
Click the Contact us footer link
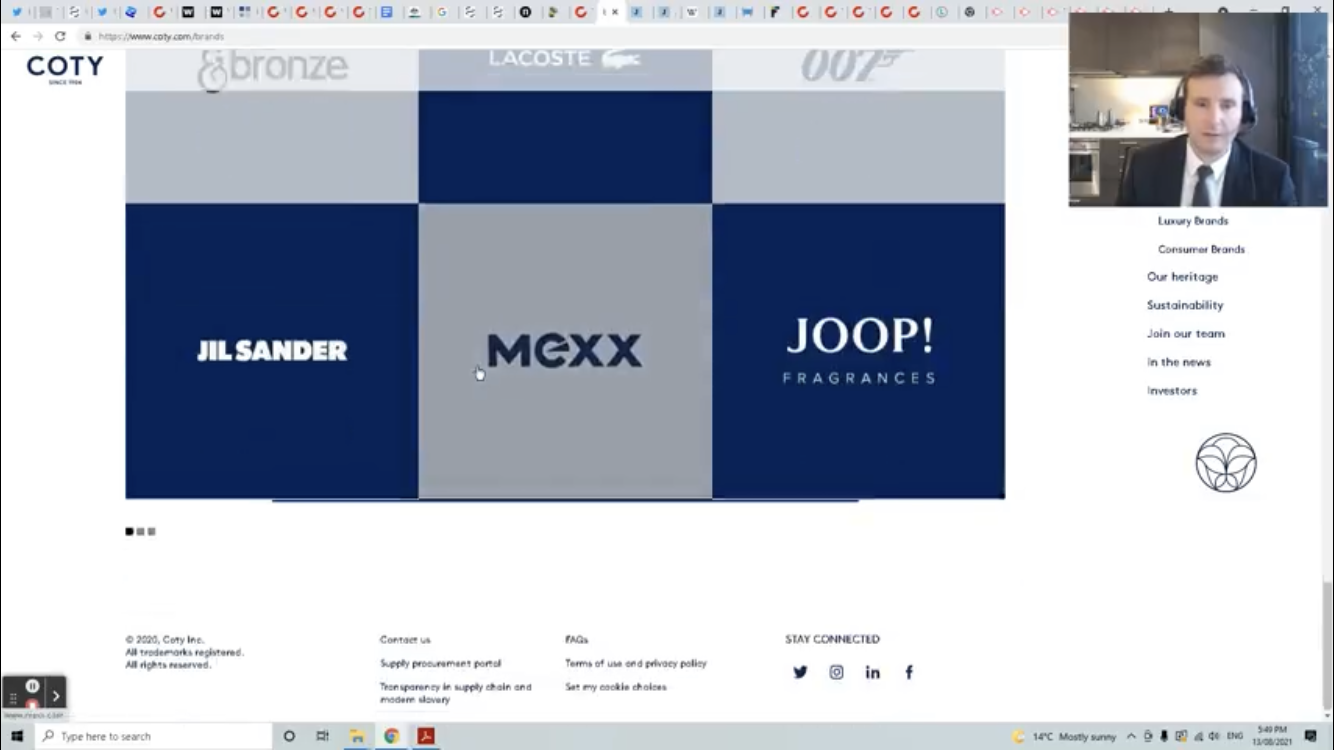405,639
